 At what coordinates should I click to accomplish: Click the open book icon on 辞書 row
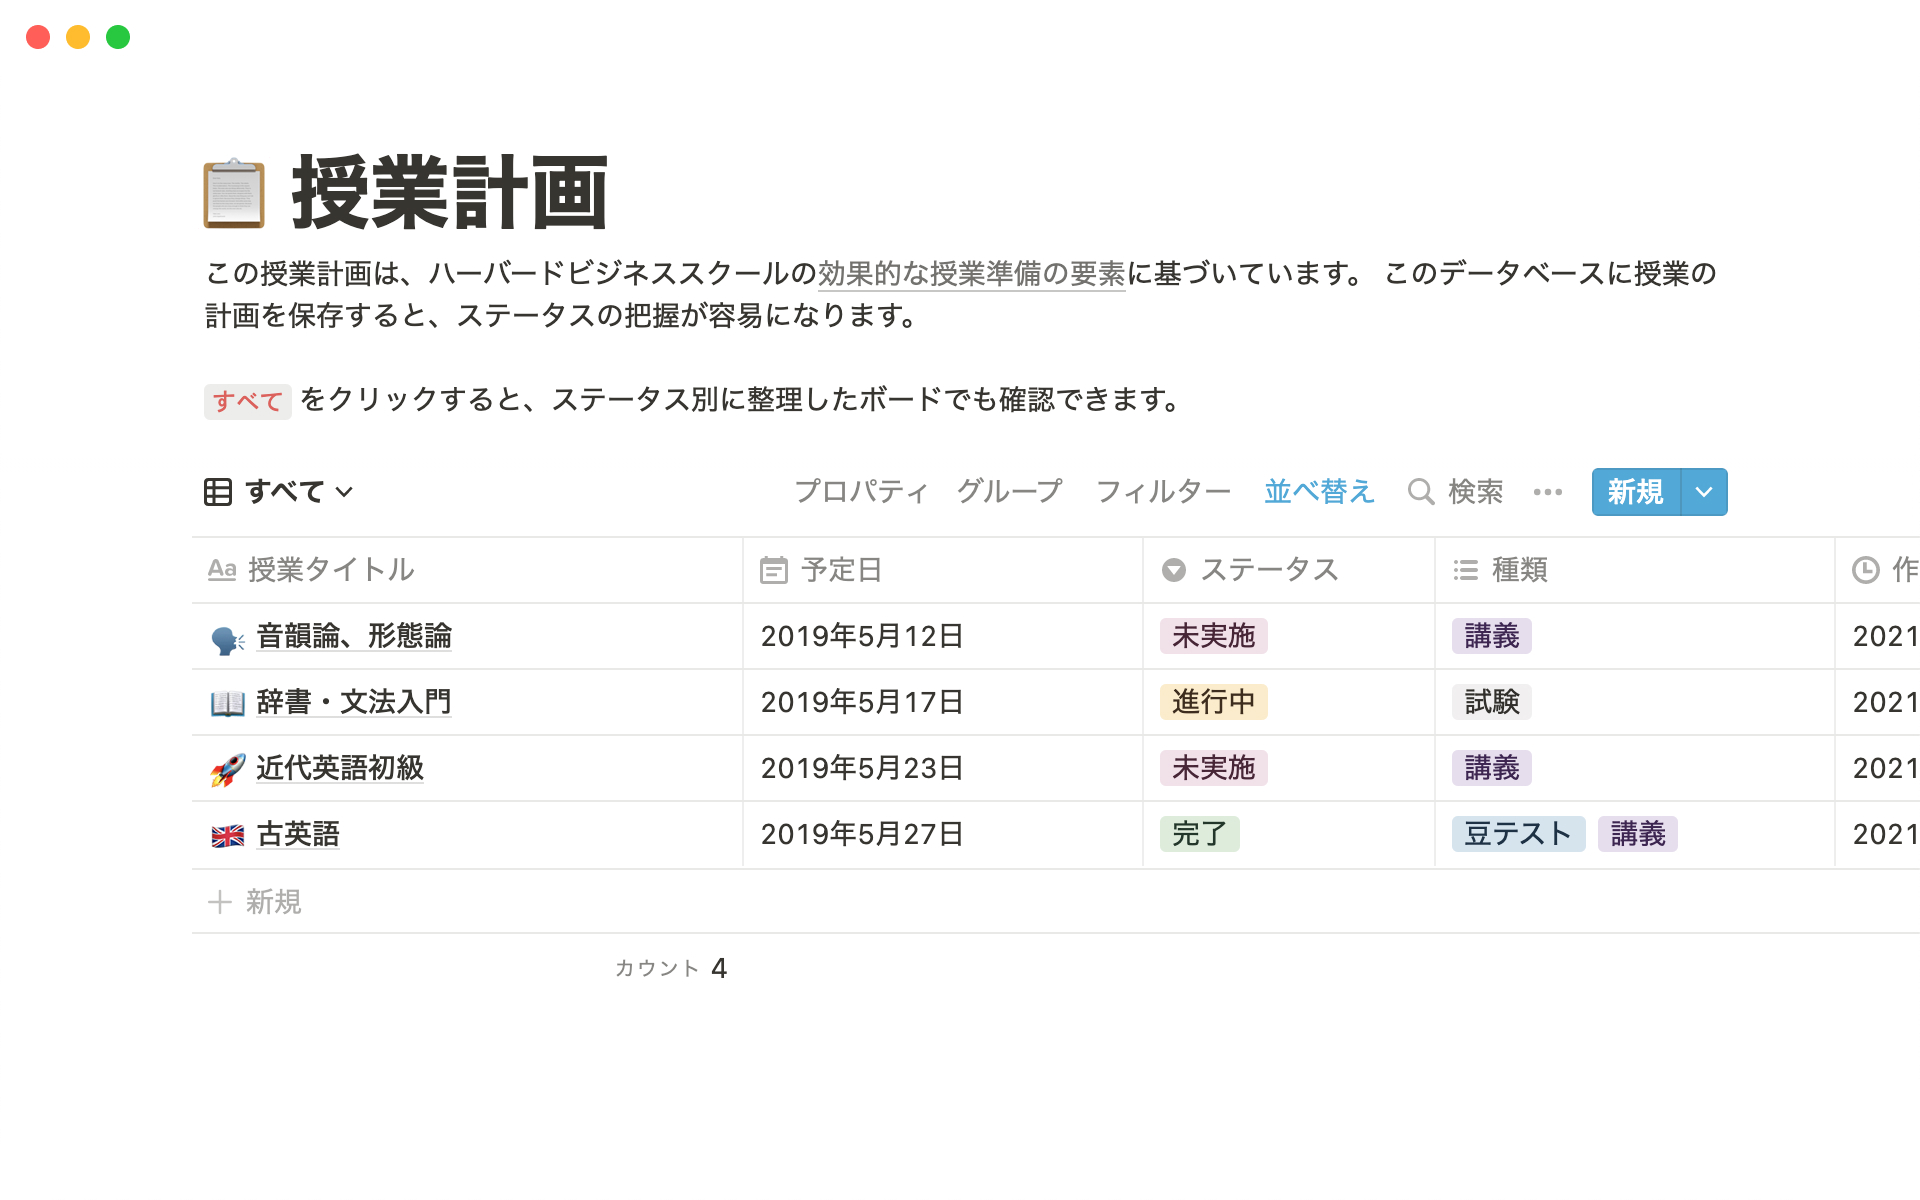coord(228,703)
